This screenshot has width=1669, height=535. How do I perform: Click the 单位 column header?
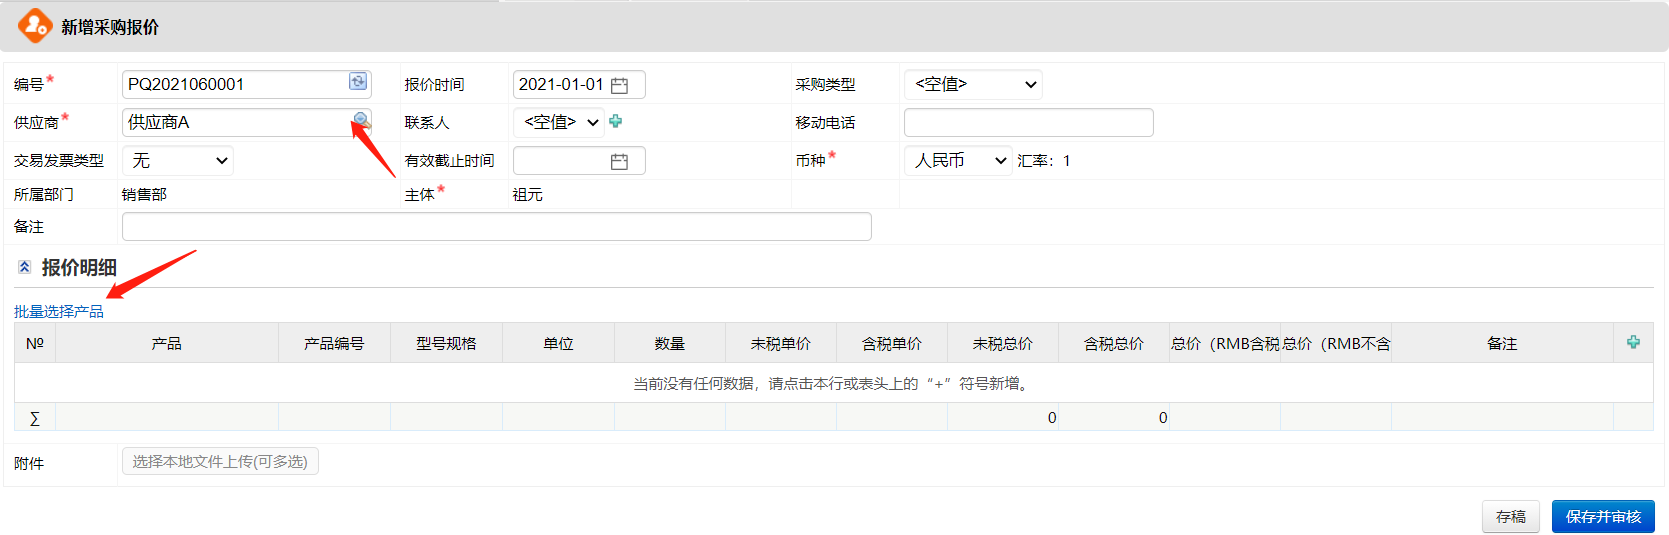click(558, 343)
